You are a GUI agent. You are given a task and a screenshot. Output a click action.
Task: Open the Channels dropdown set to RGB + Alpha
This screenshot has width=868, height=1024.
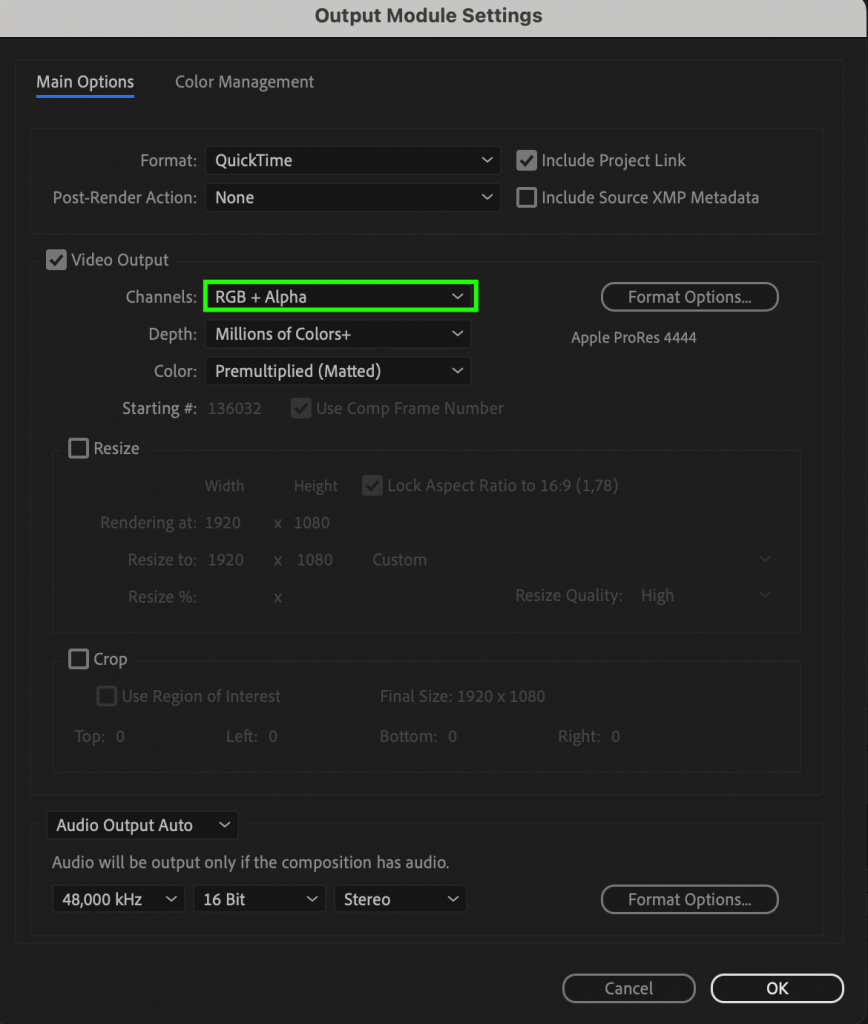click(340, 296)
